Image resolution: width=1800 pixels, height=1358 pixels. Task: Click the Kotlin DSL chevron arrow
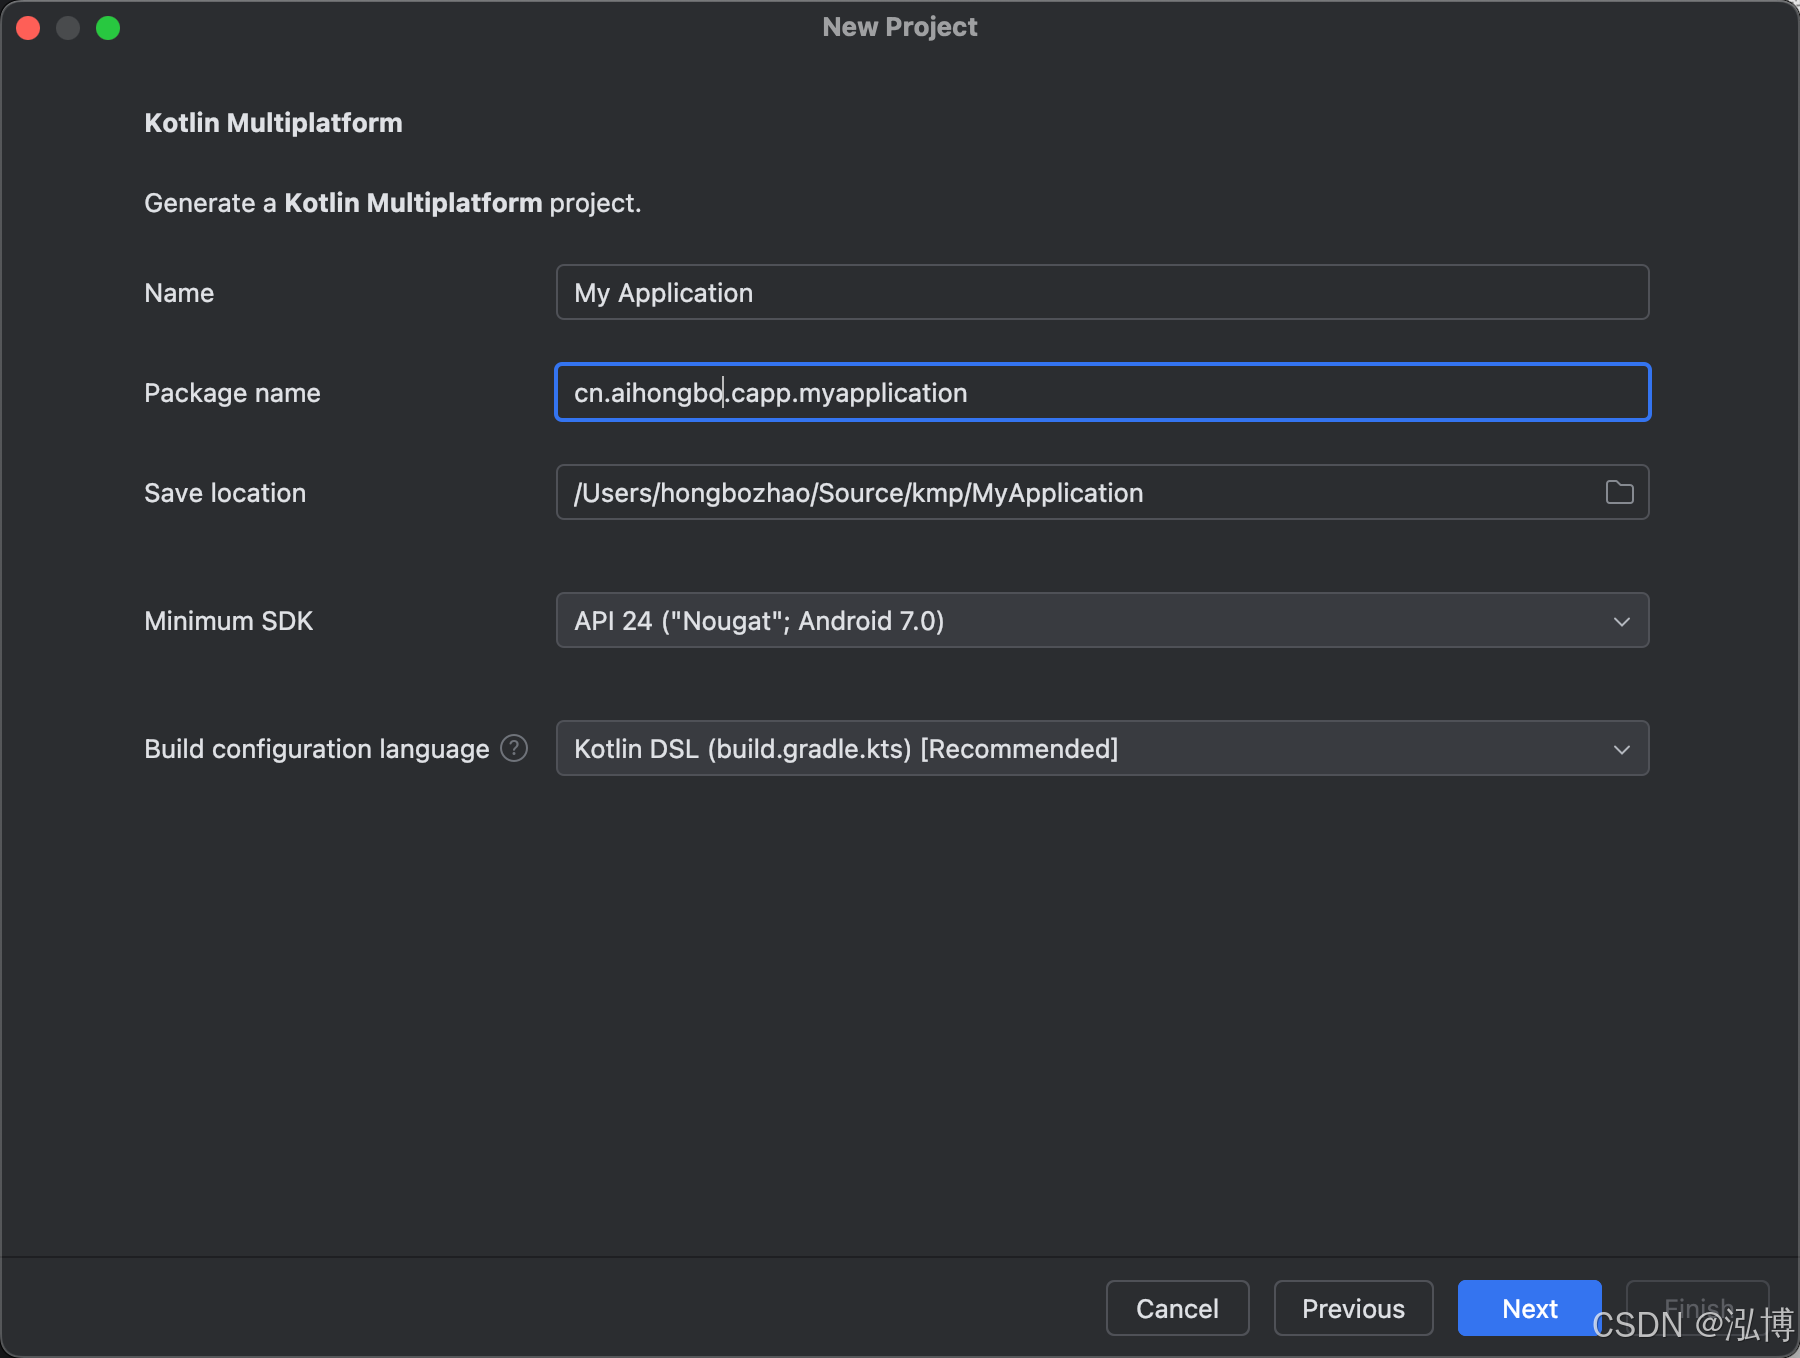coord(1621,749)
